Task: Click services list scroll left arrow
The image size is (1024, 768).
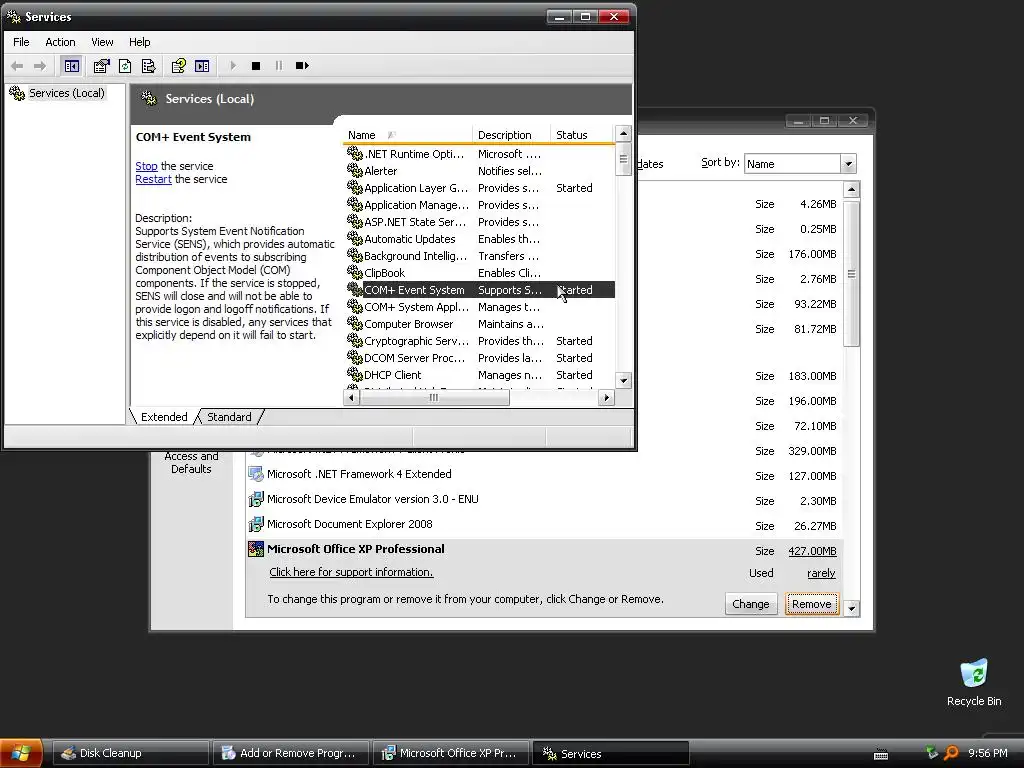Action: (351, 397)
